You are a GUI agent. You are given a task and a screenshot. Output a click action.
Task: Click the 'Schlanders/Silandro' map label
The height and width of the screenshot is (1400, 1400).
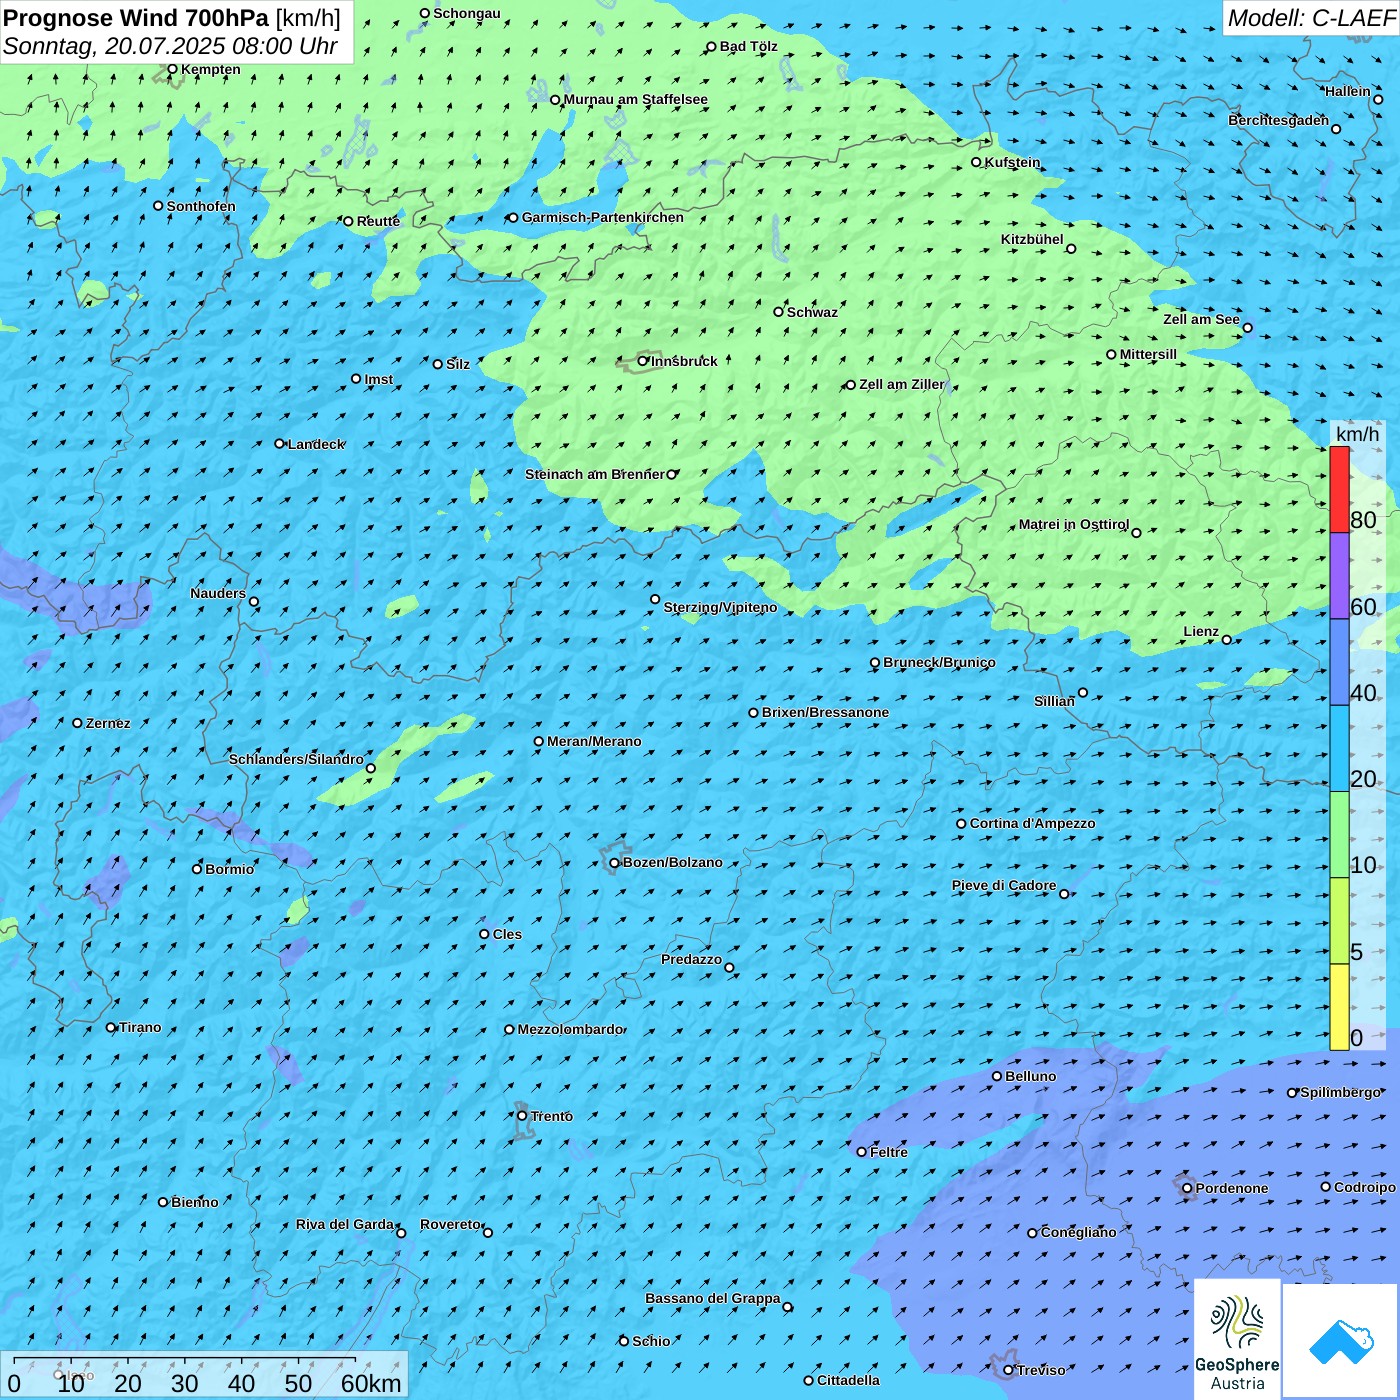tap(296, 759)
